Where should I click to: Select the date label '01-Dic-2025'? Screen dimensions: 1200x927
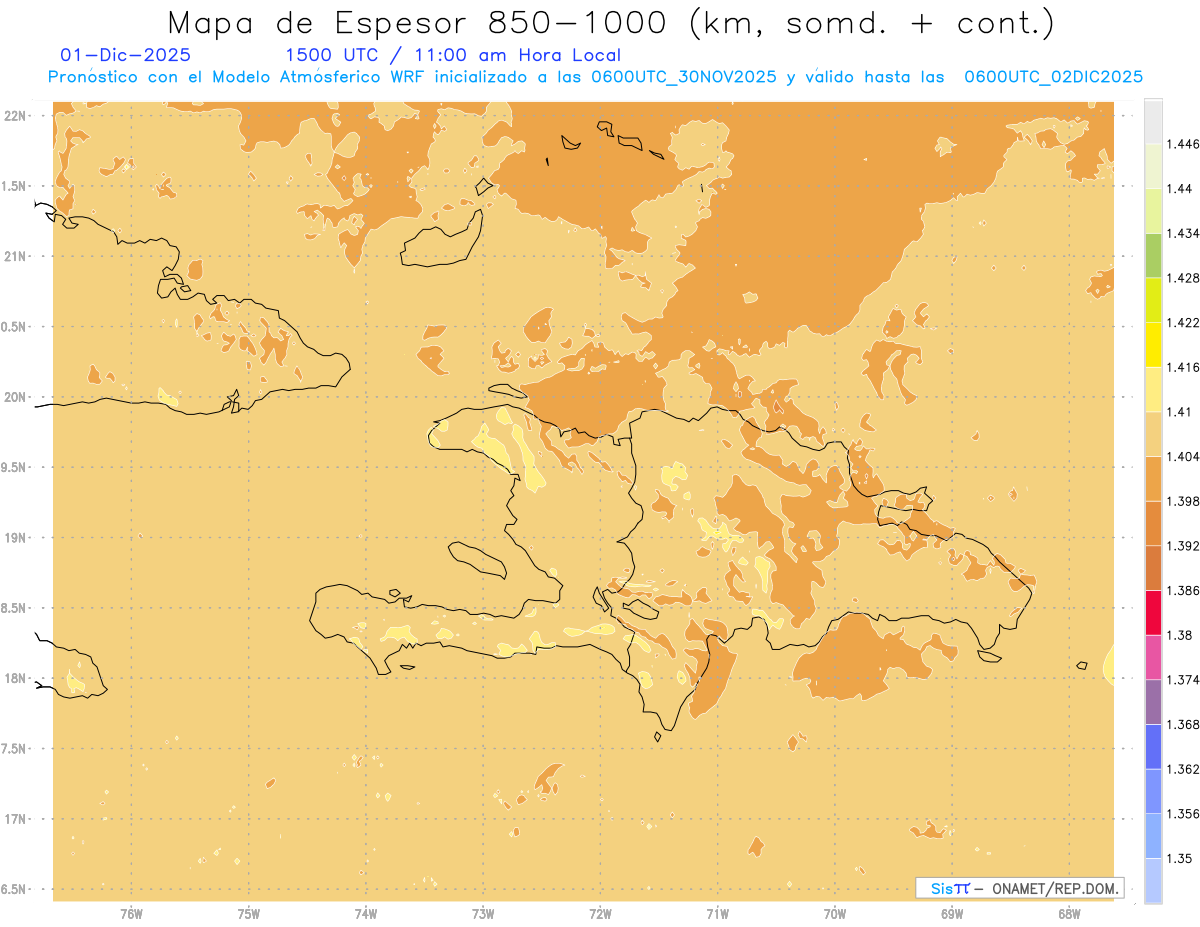pos(125,55)
